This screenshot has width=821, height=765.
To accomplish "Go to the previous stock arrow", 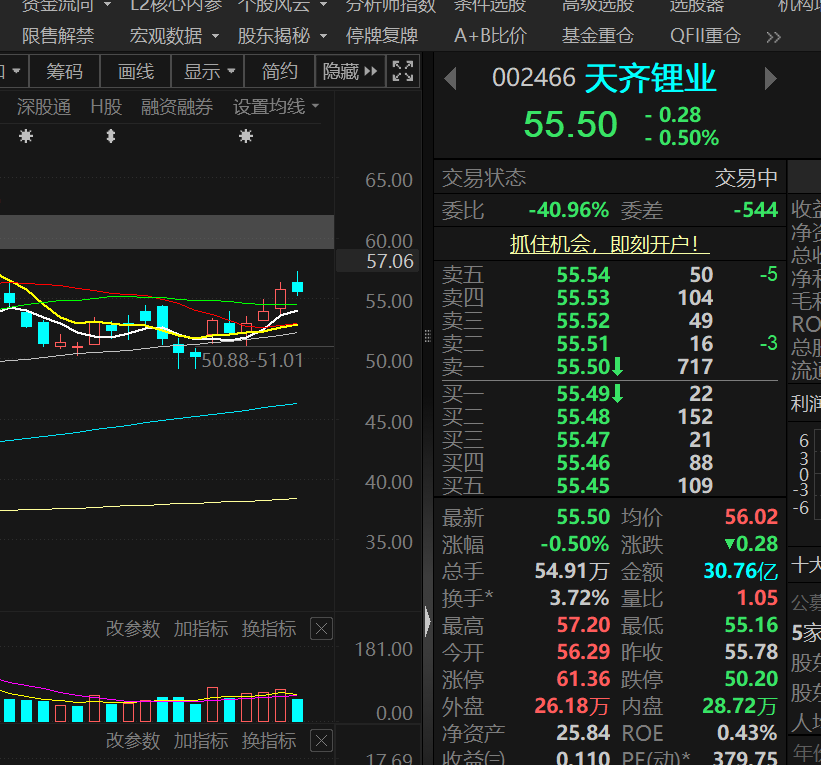I will (450, 79).
